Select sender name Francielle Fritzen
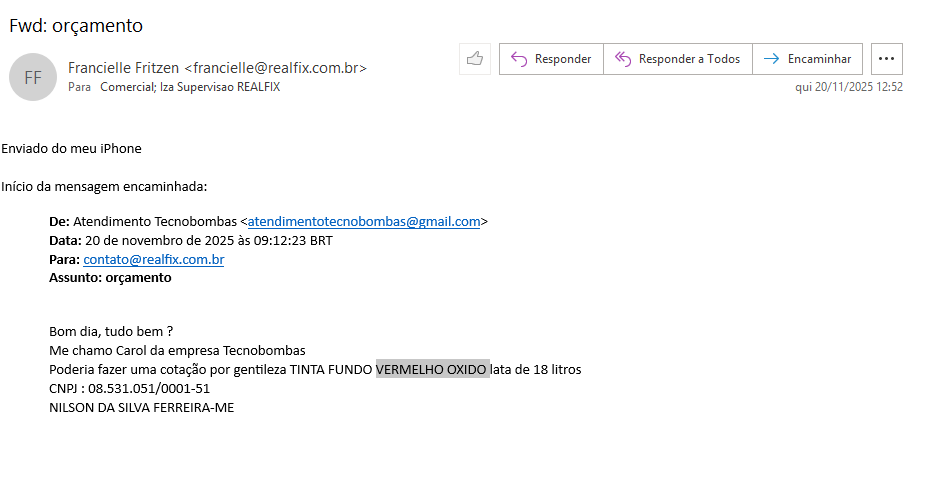926x502 pixels. tap(124, 68)
